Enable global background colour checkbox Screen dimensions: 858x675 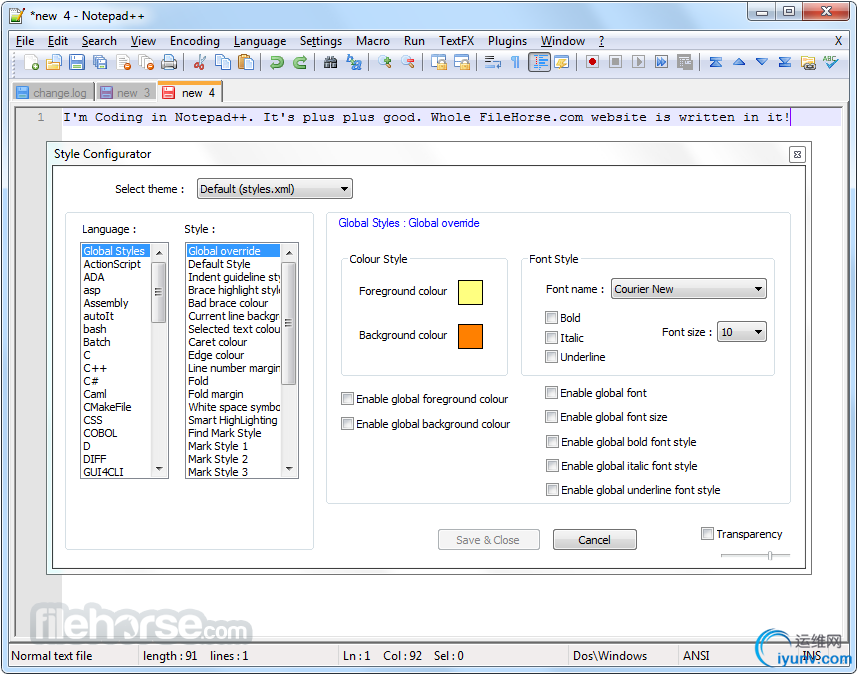347,423
